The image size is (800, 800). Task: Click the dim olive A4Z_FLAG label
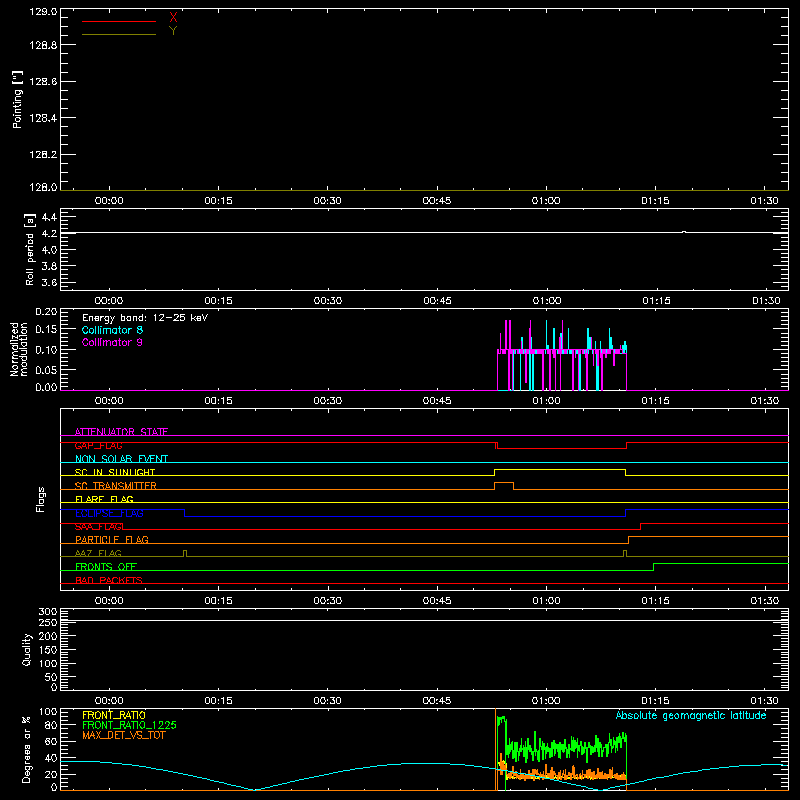coord(98,554)
